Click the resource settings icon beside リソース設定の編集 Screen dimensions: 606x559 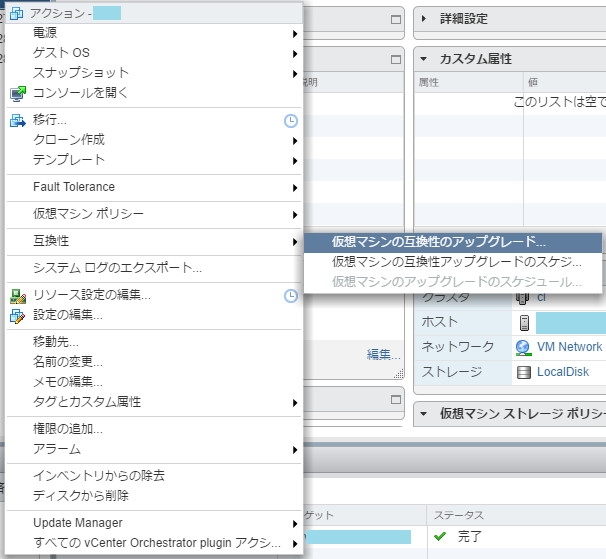click(18, 296)
